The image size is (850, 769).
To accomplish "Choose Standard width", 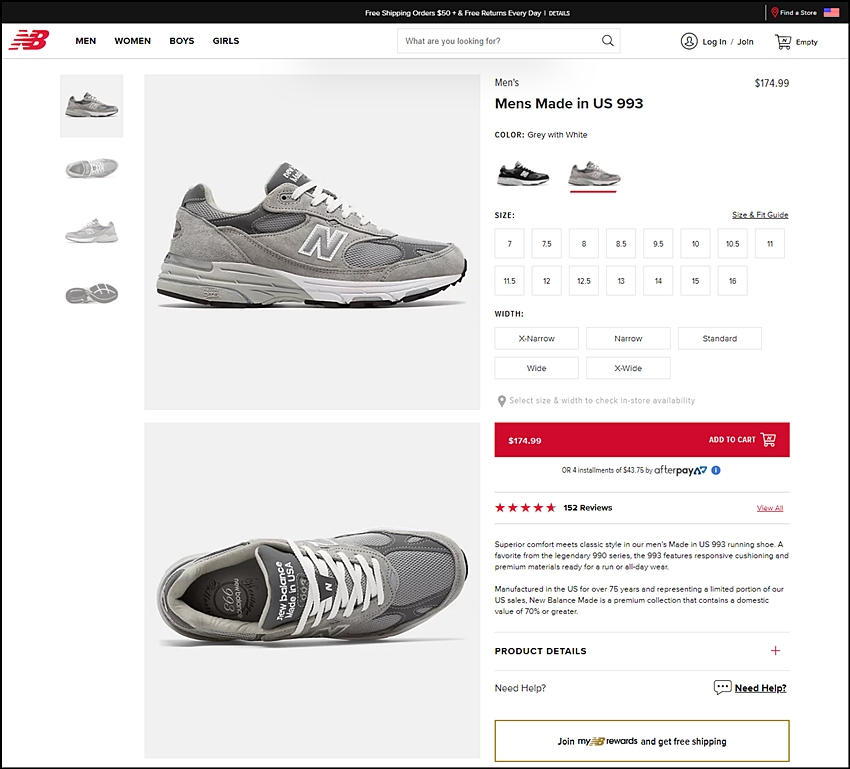I will (x=720, y=338).
